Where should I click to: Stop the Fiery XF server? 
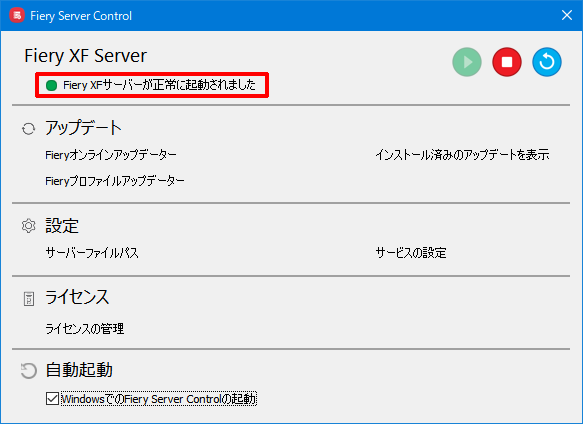pyautogui.click(x=507, y=62)
